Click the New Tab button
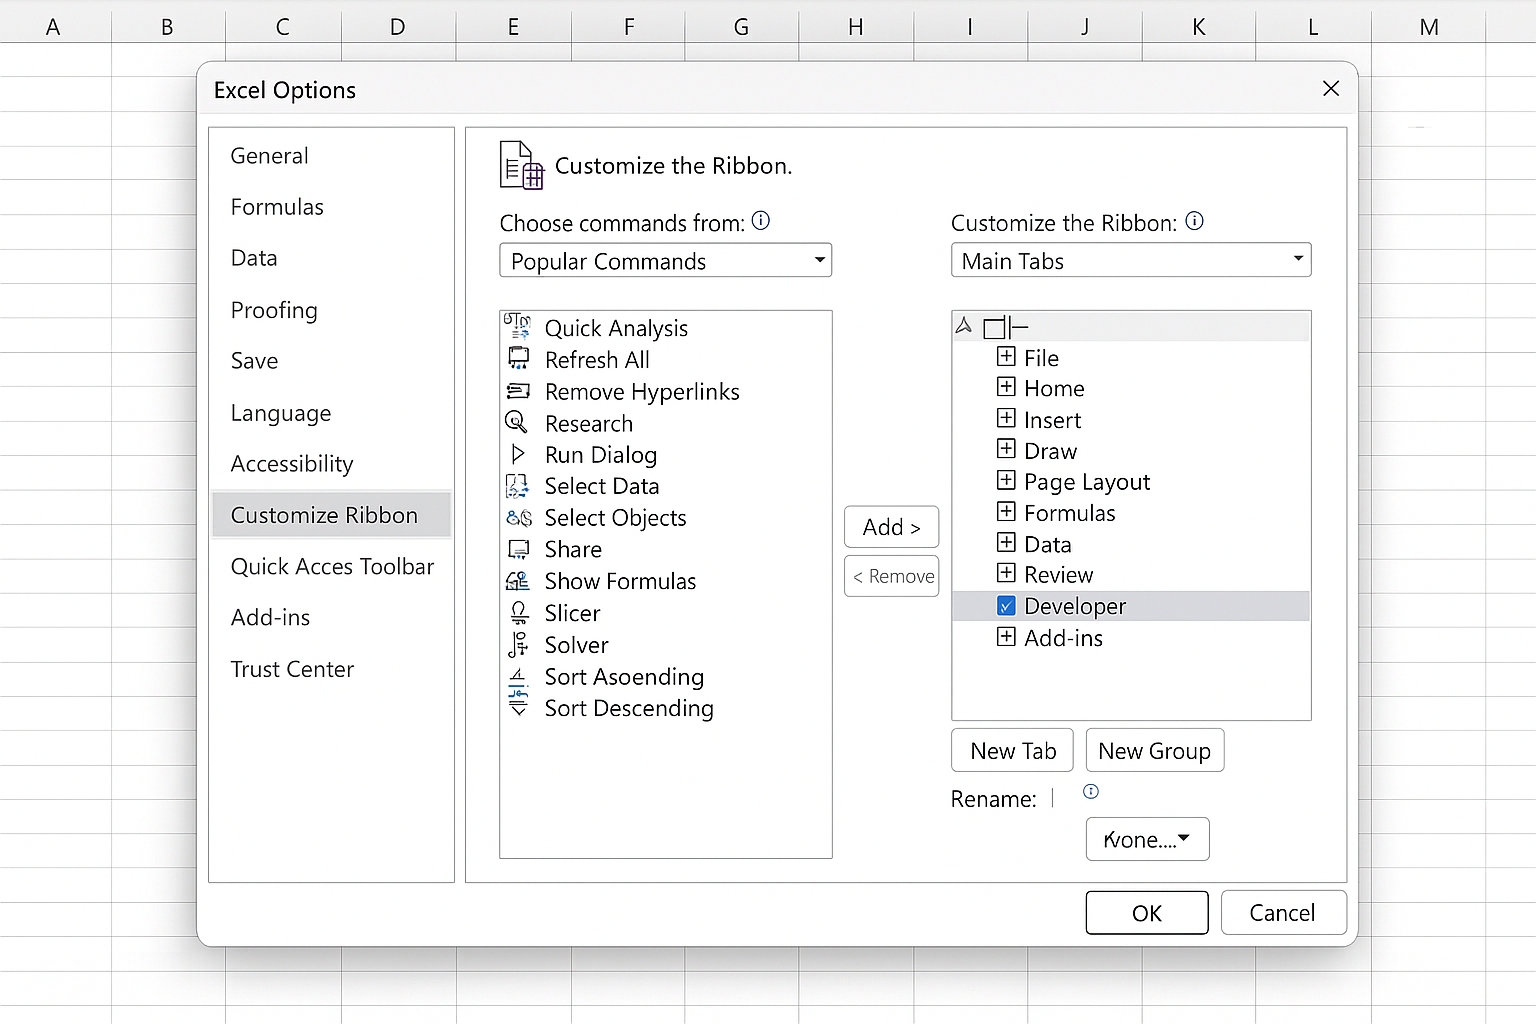Image resolution: width=1536 pixels, height=1024 pixels. [x=1012, y=750]
